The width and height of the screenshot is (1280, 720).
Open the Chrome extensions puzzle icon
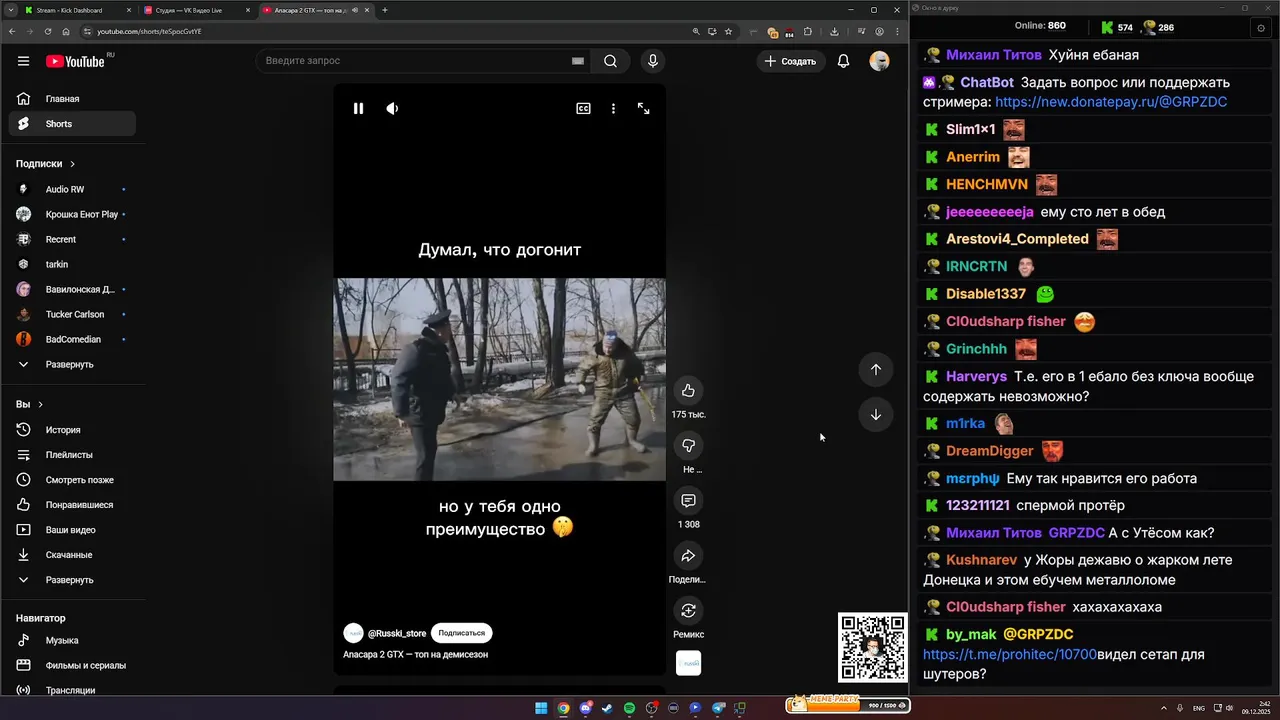pyautogui.click(x=808, y=31)
